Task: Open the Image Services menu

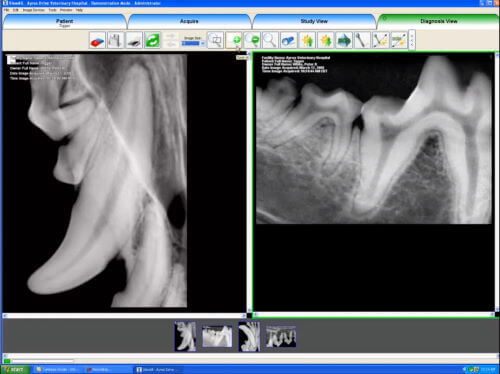Action: click(33, 10)
